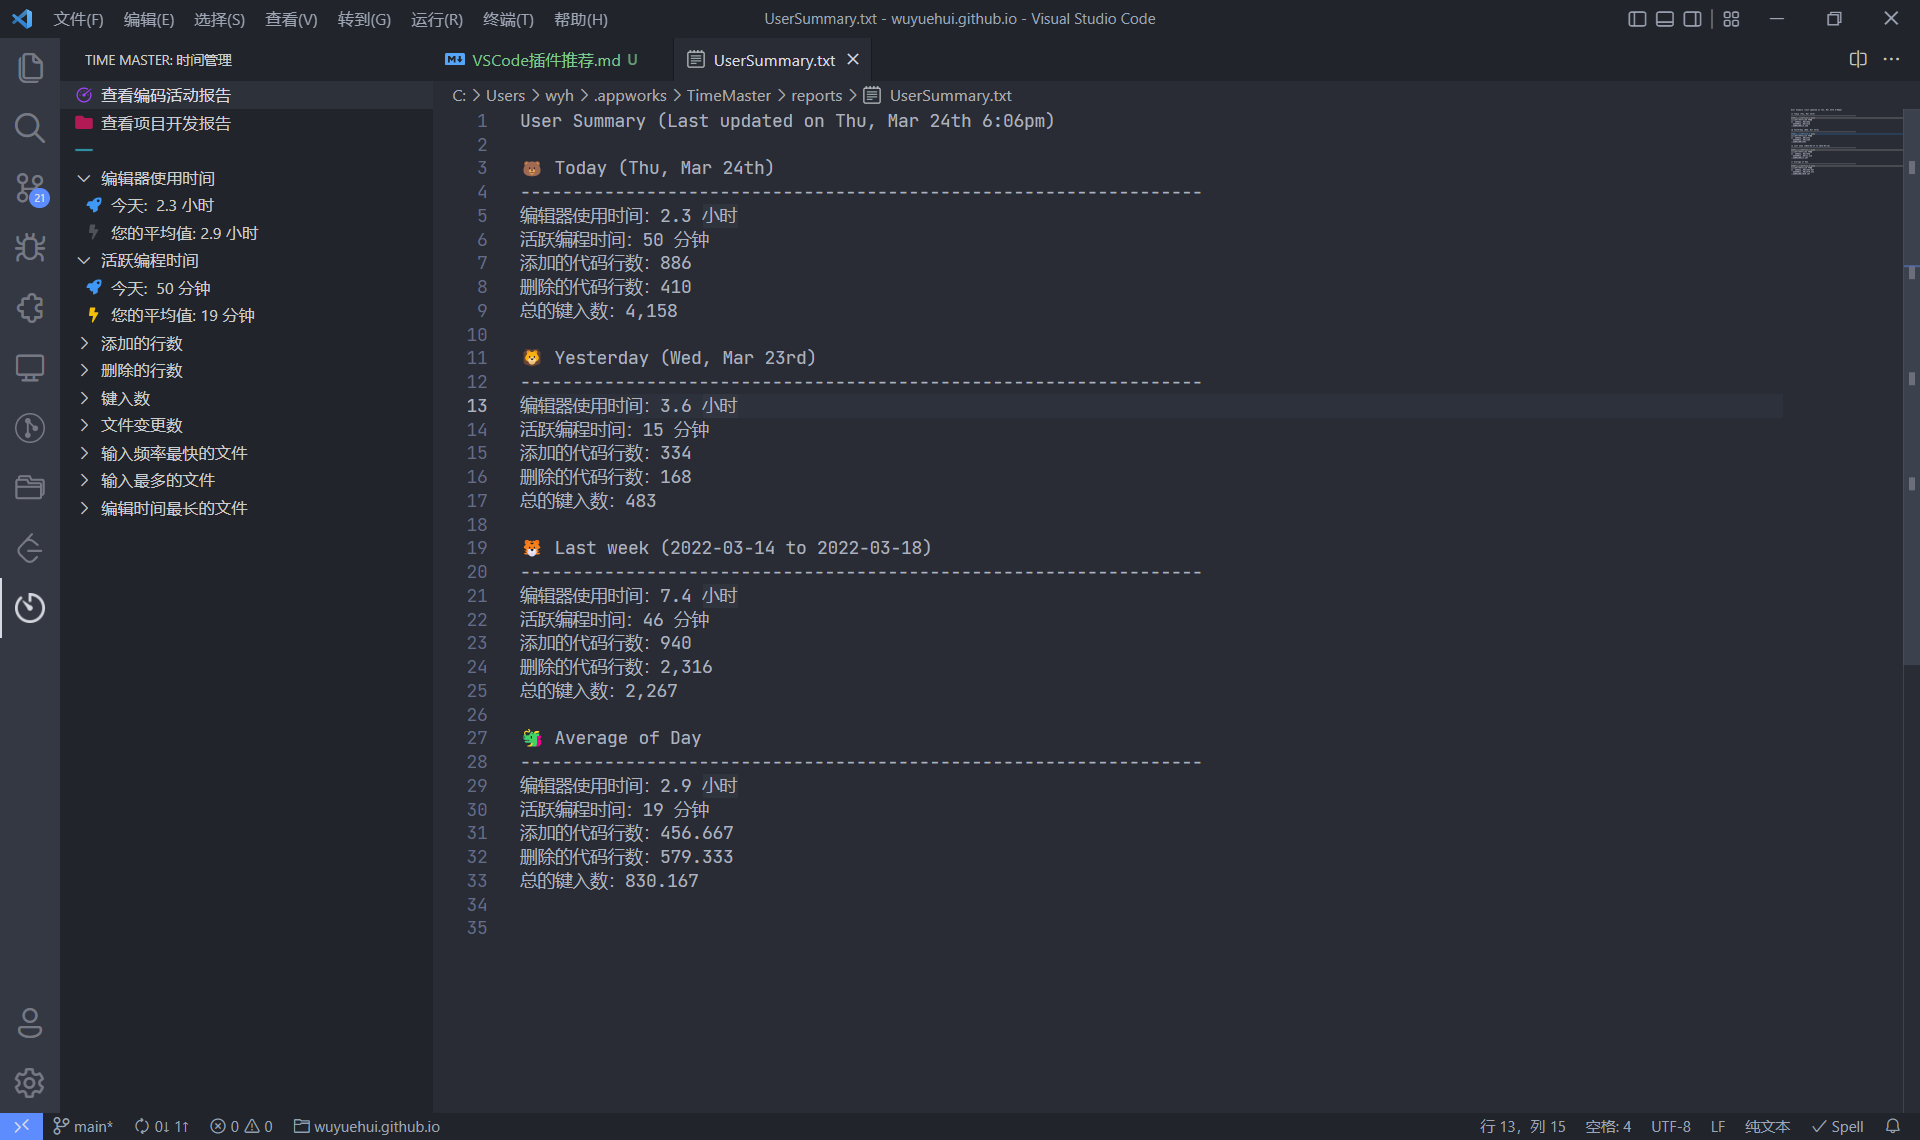Open the Remote Explorer monitor icon
This screenshot has width=1920, height=1140.
click(x=30, y=368)
